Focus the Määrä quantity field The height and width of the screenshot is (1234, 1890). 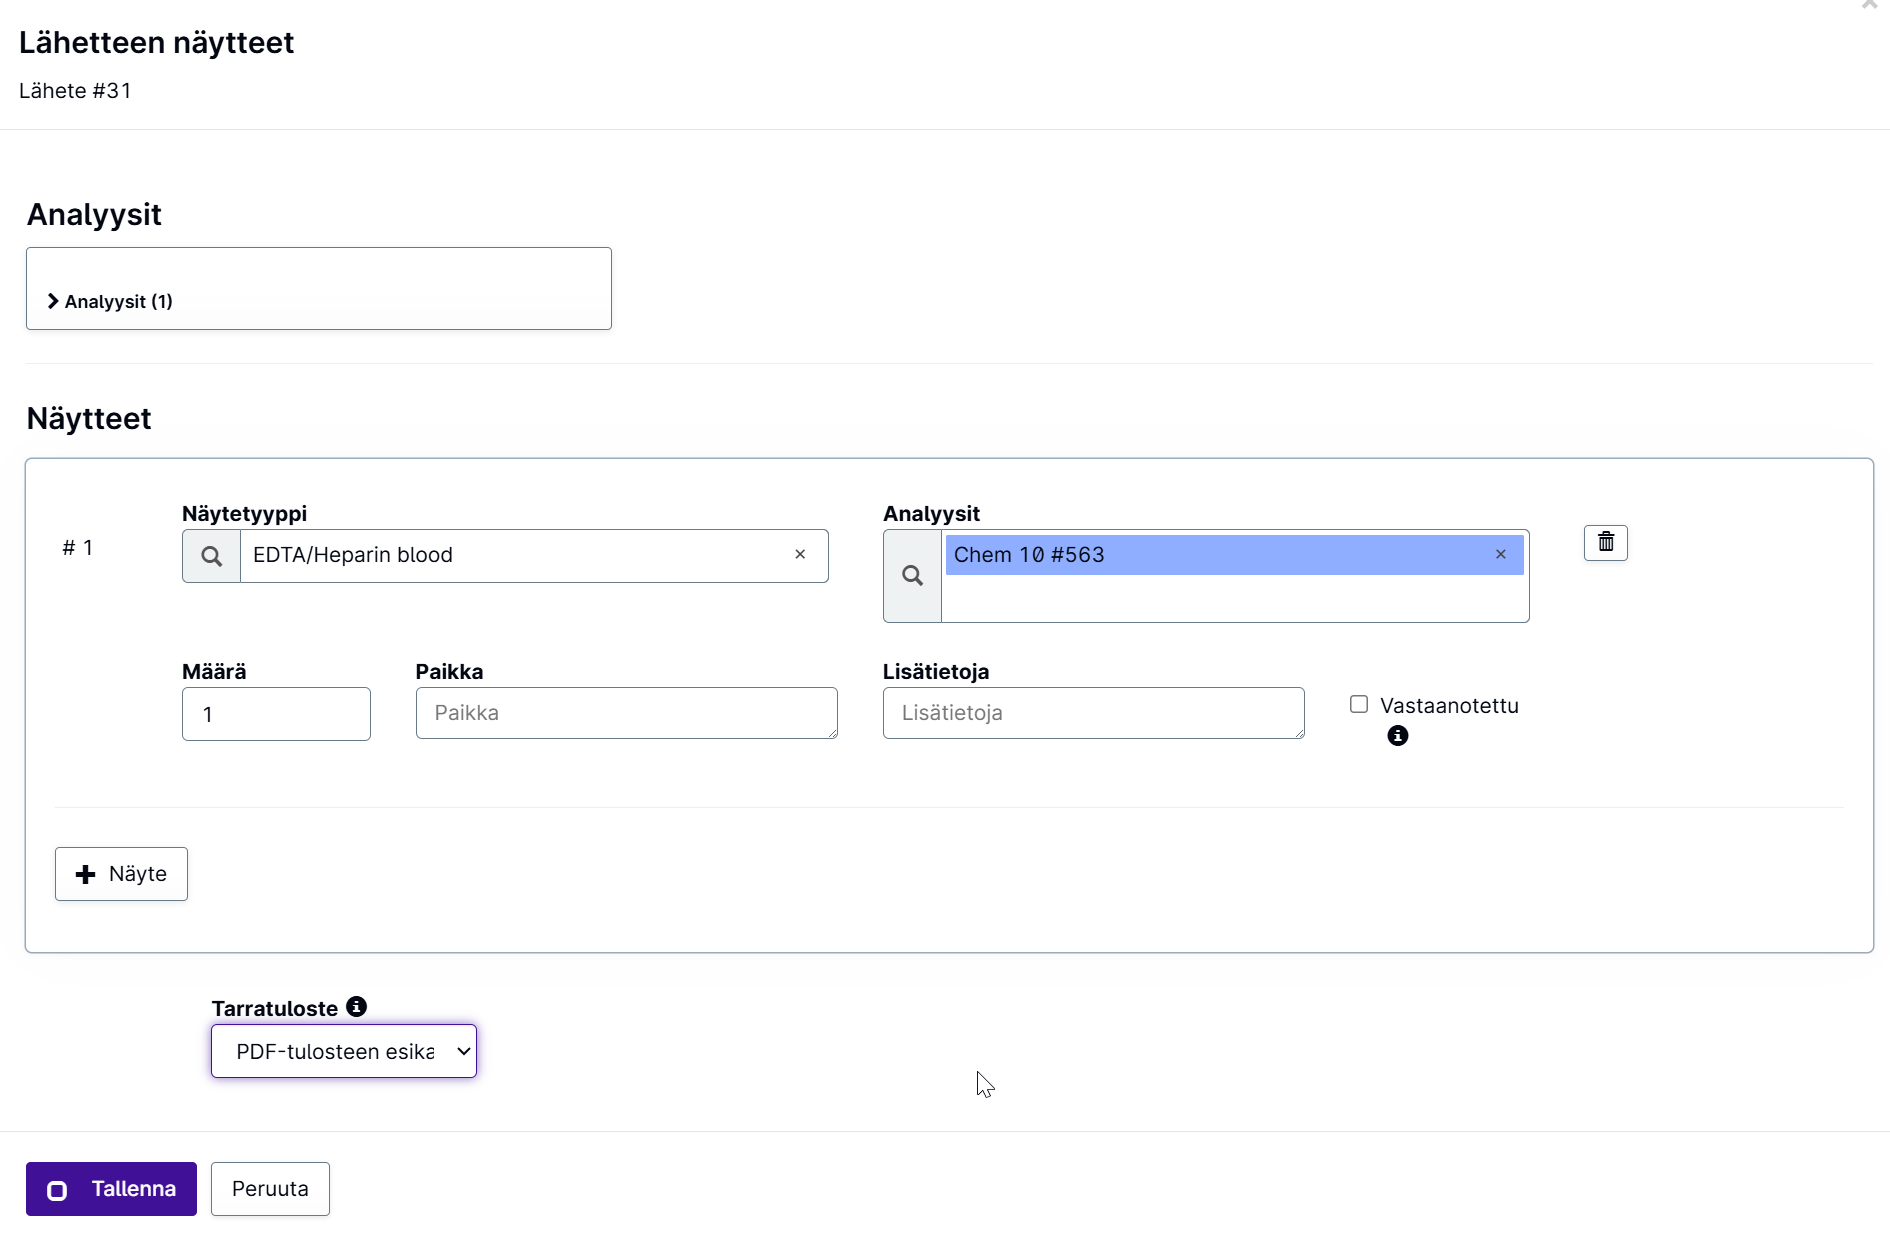click(276, 714)
